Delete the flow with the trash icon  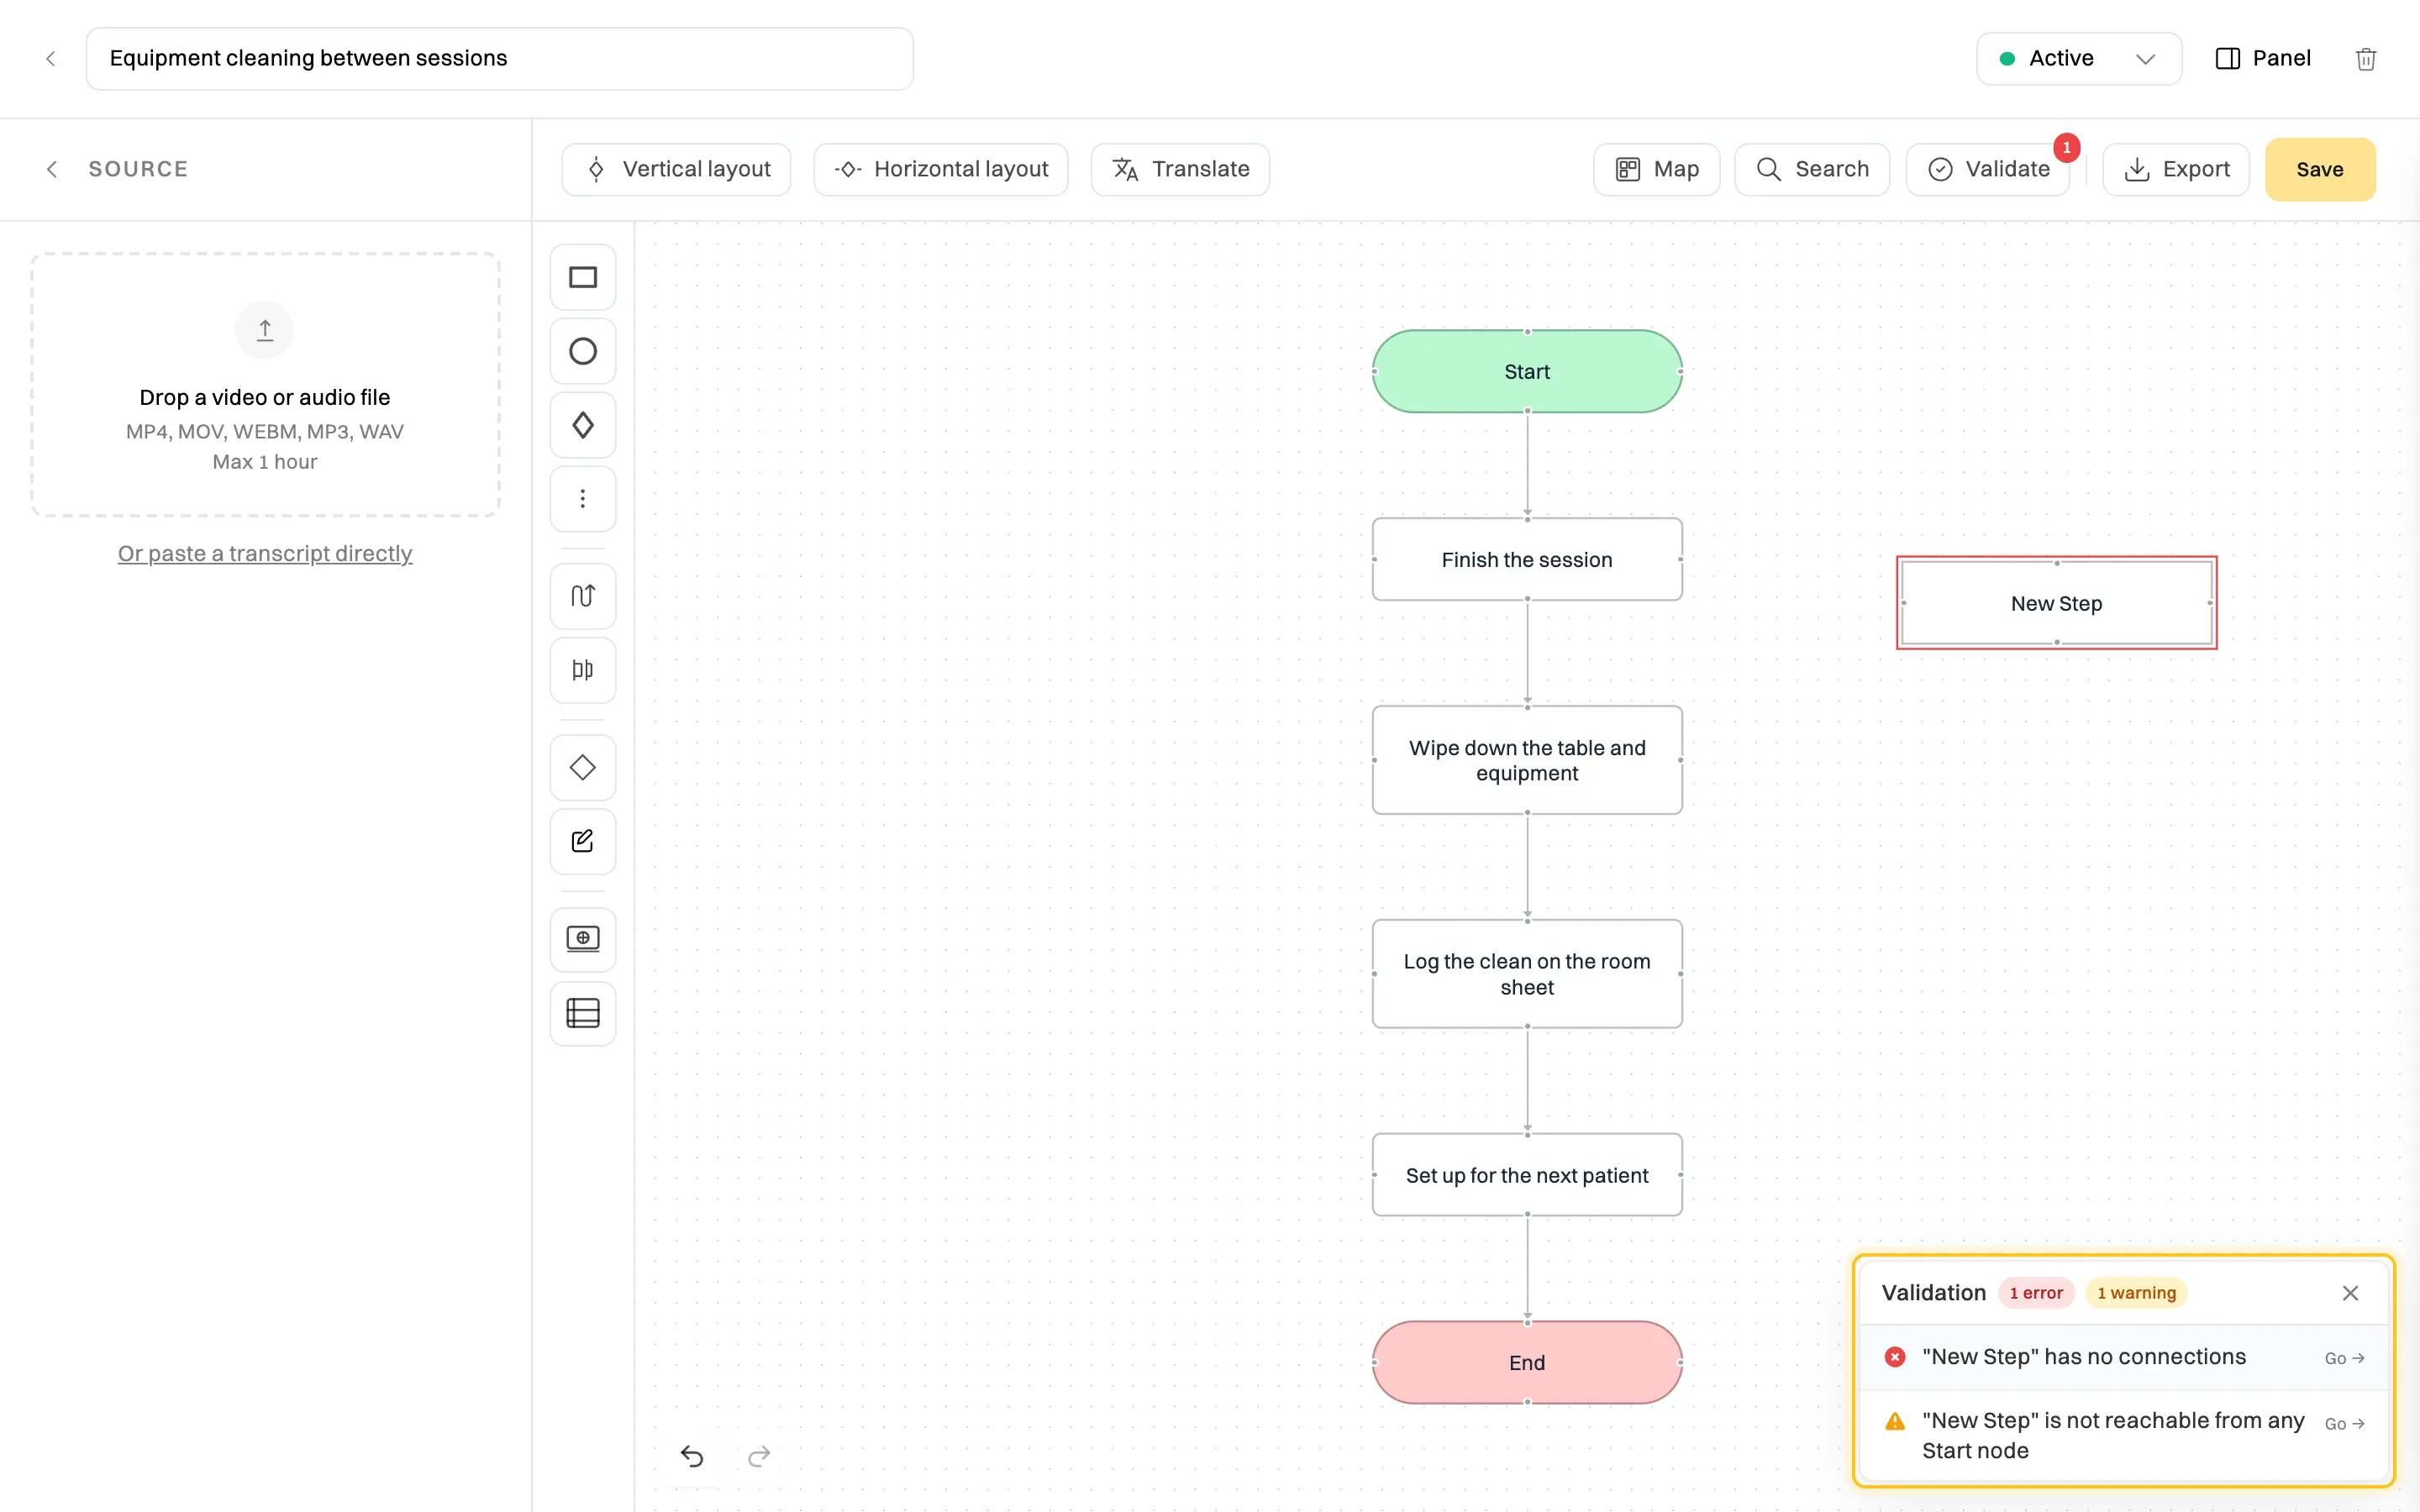[x=2366, y=59]
